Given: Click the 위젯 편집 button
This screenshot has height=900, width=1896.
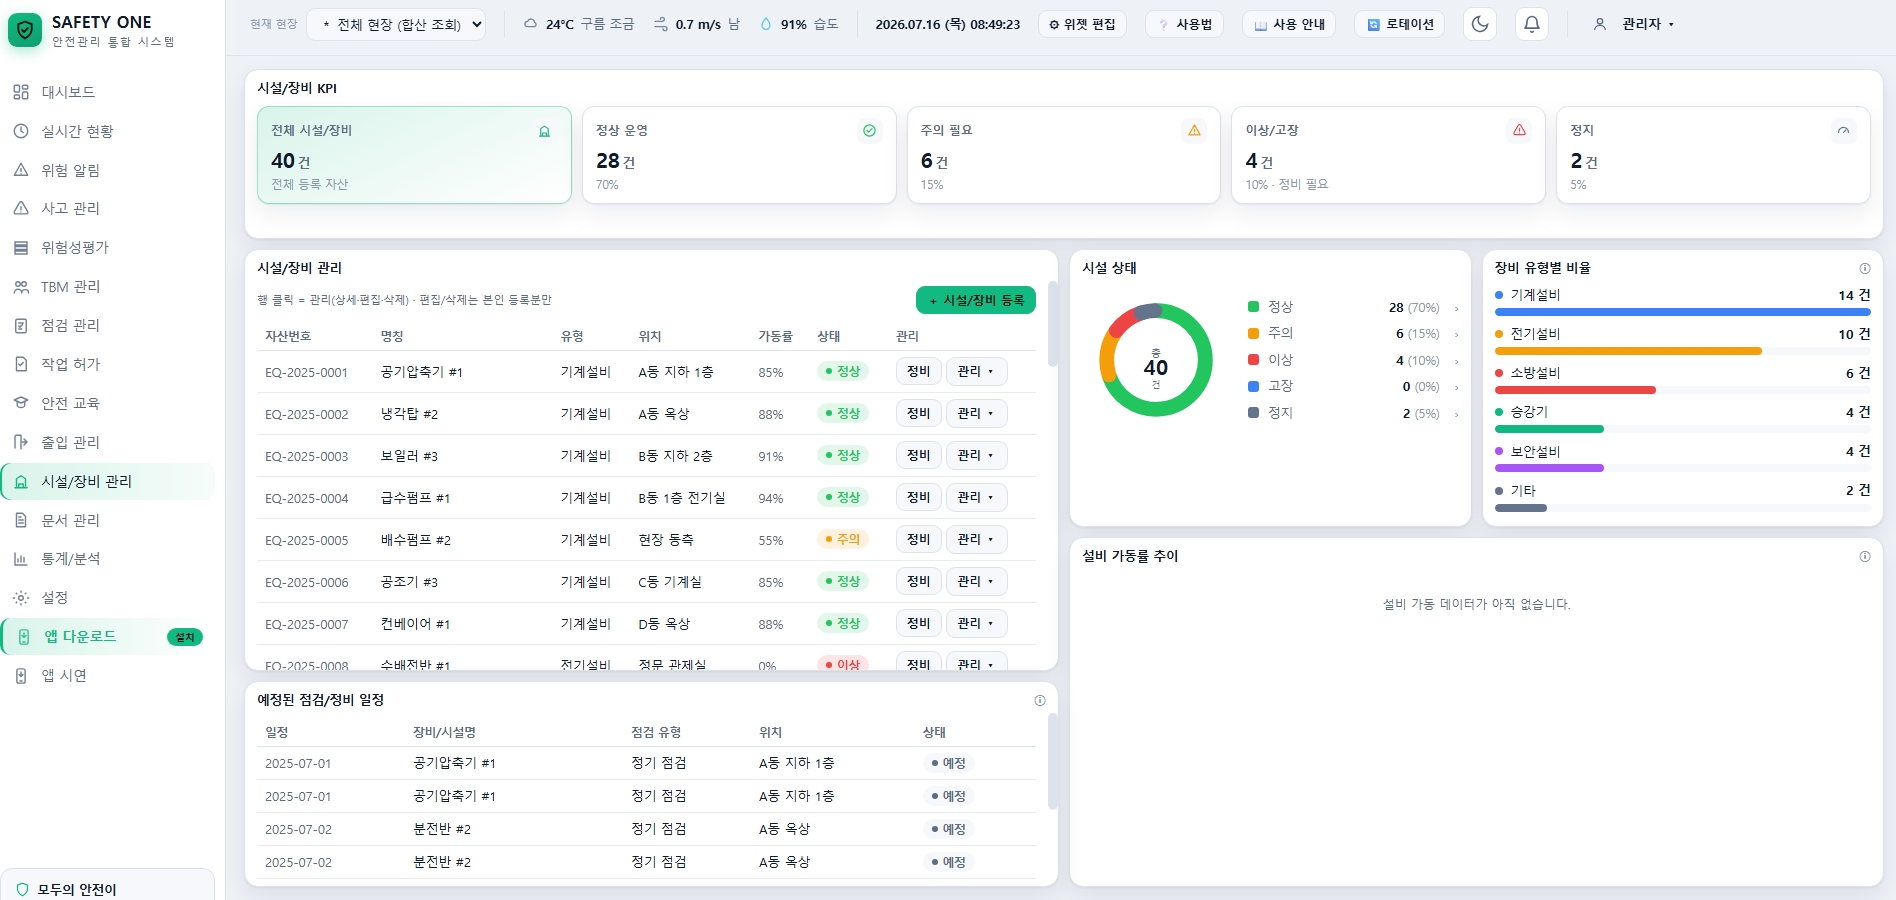Looking at the screenshot, I should pos(1082,24).
